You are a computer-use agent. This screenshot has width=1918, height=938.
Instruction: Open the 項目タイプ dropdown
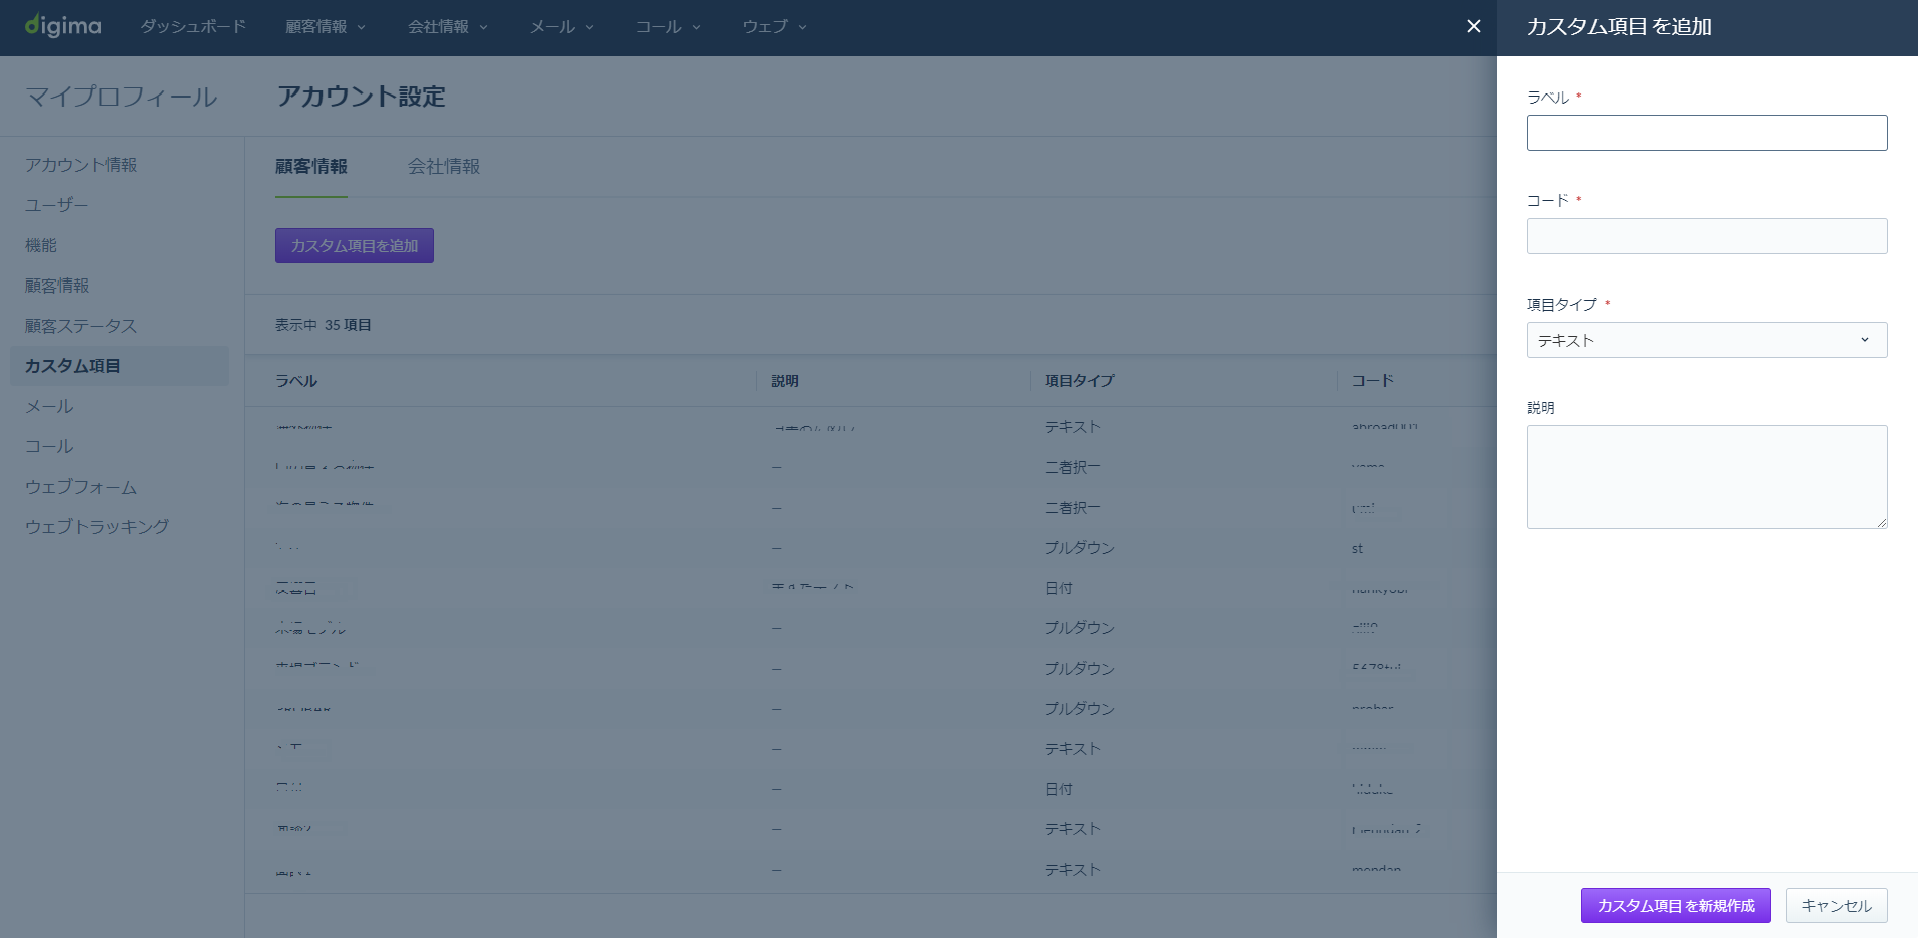1706,340
